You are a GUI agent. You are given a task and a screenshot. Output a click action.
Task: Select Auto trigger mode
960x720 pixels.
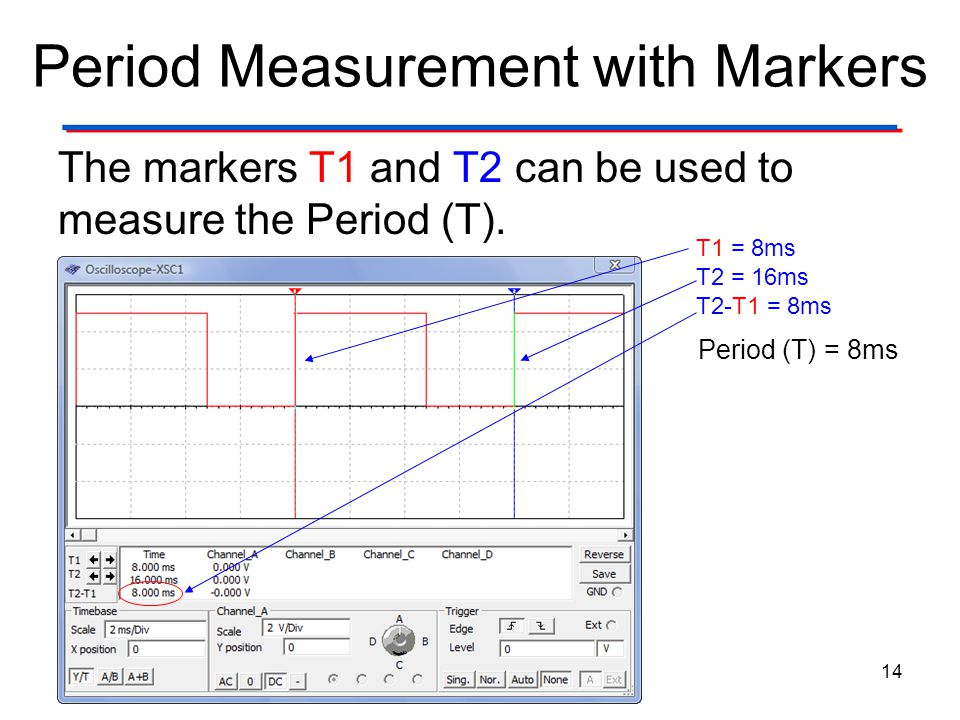point(522,680)
